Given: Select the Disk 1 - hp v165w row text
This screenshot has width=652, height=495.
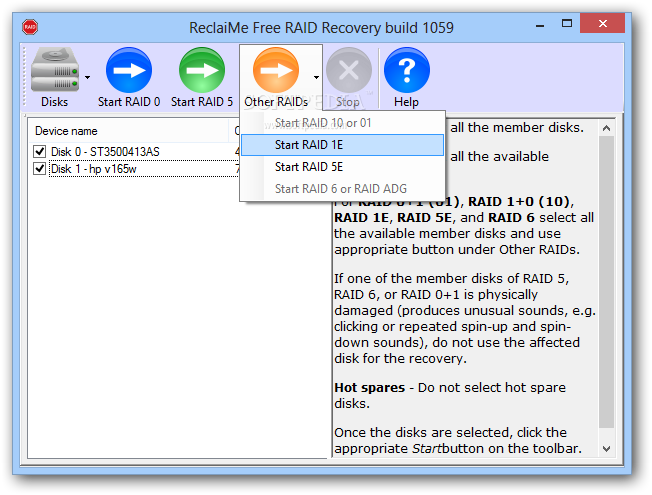Looking at the screenshot, I should coord(94,169).
